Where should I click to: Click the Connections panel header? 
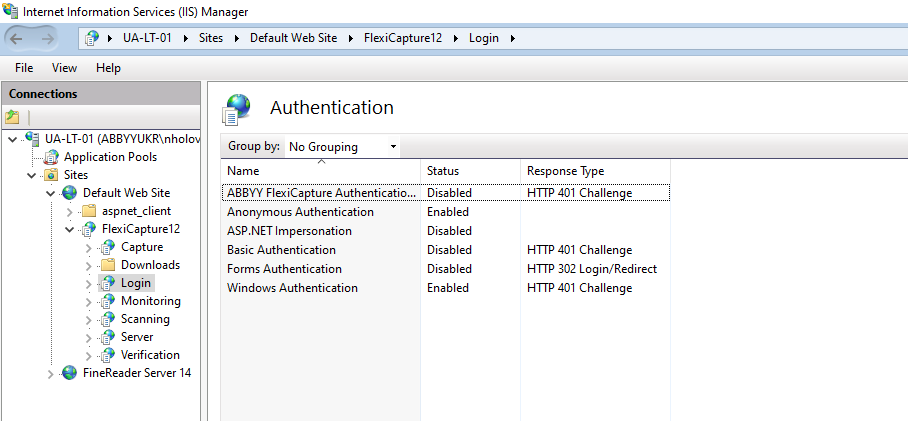pos(101,94)
